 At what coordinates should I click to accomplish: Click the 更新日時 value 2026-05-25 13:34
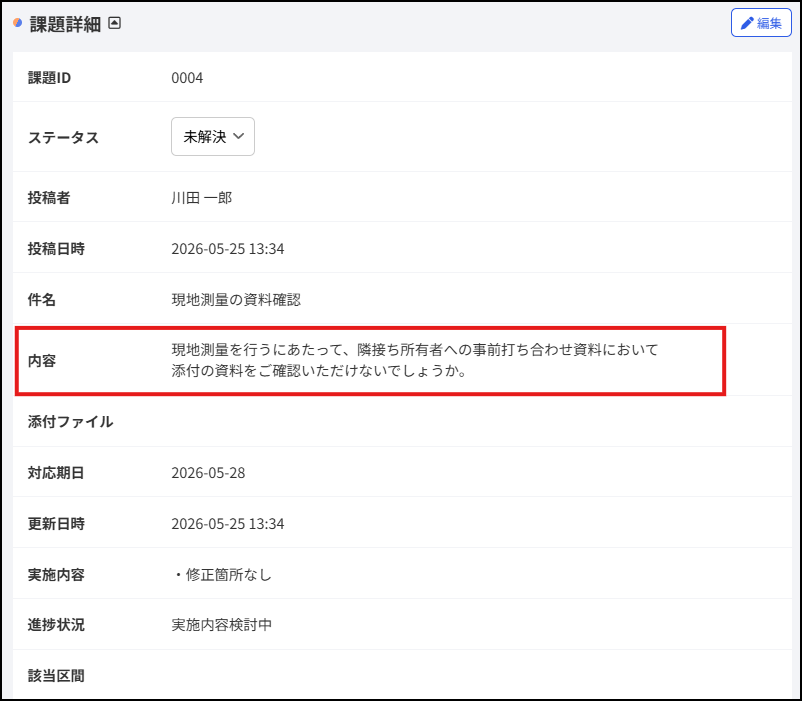228,524
